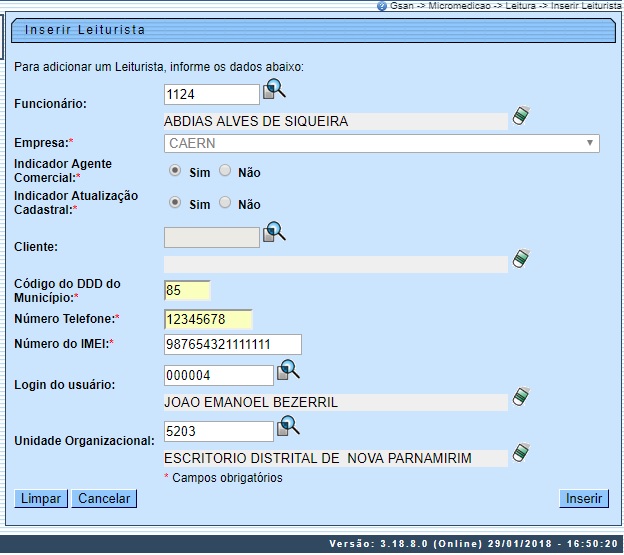Open the Unidade Organizacional search icon
The width and height of the screenshot is (624, 555).
point(288,426)
